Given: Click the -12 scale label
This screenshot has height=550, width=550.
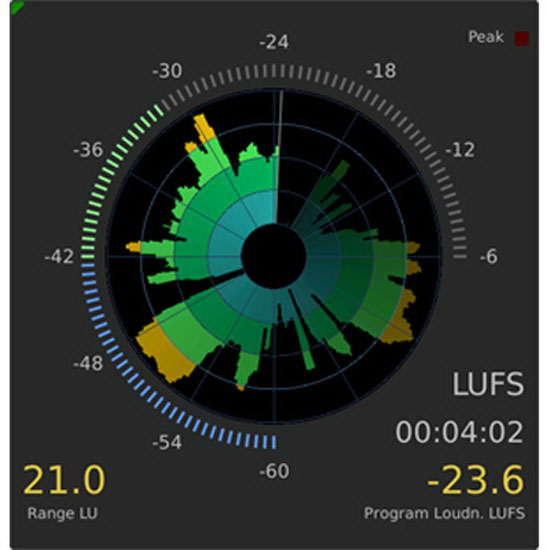Looking at the screenshot, I should pyautogui.click(x=460, y=150).
